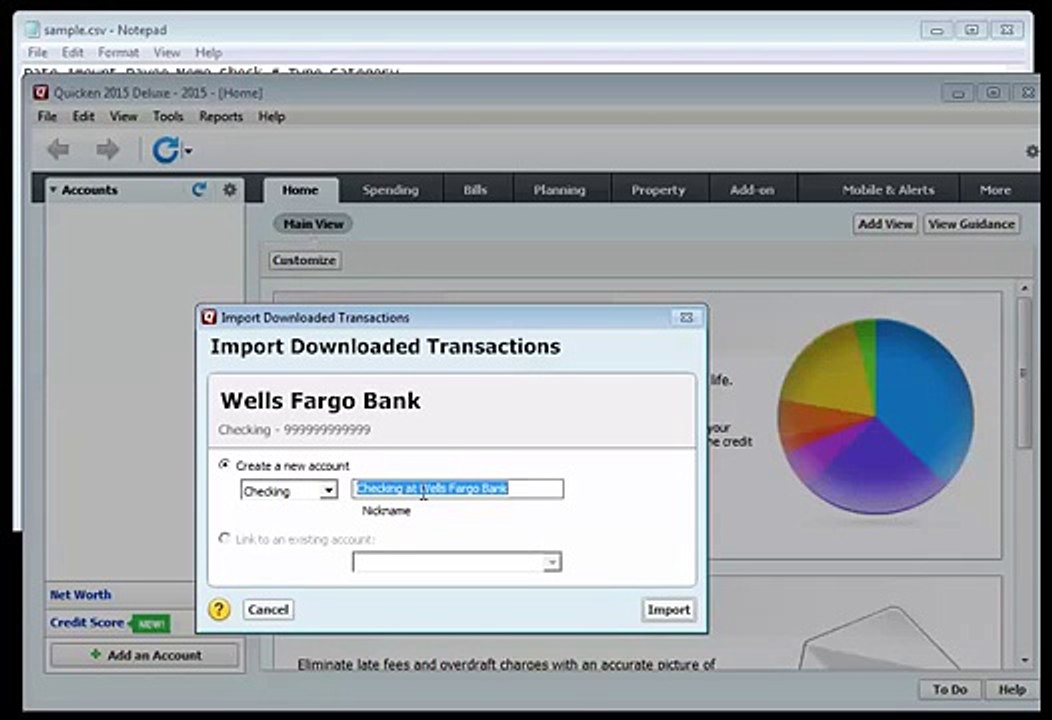Click the gear icon at toolbar right edge

tap(1033, 151)
